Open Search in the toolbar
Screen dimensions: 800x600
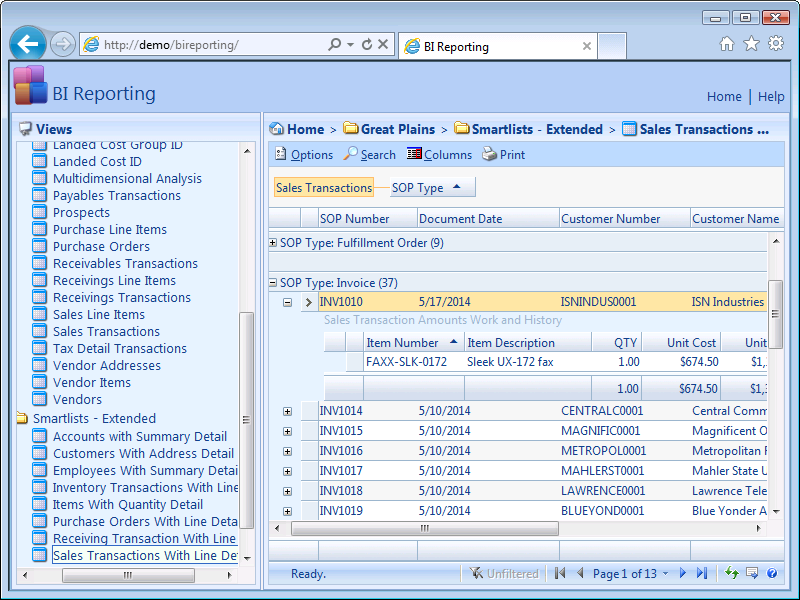point(369,155)
